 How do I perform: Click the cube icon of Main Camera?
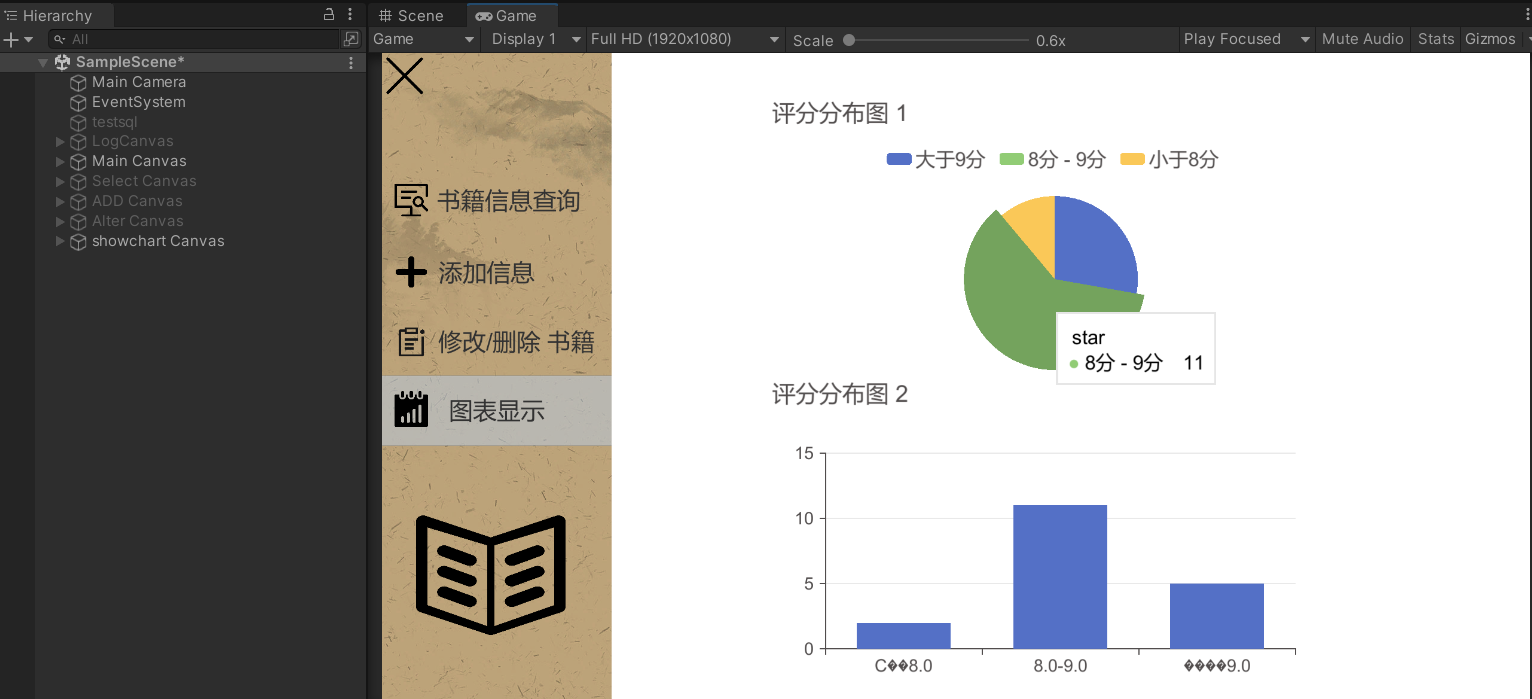[78, 82]
